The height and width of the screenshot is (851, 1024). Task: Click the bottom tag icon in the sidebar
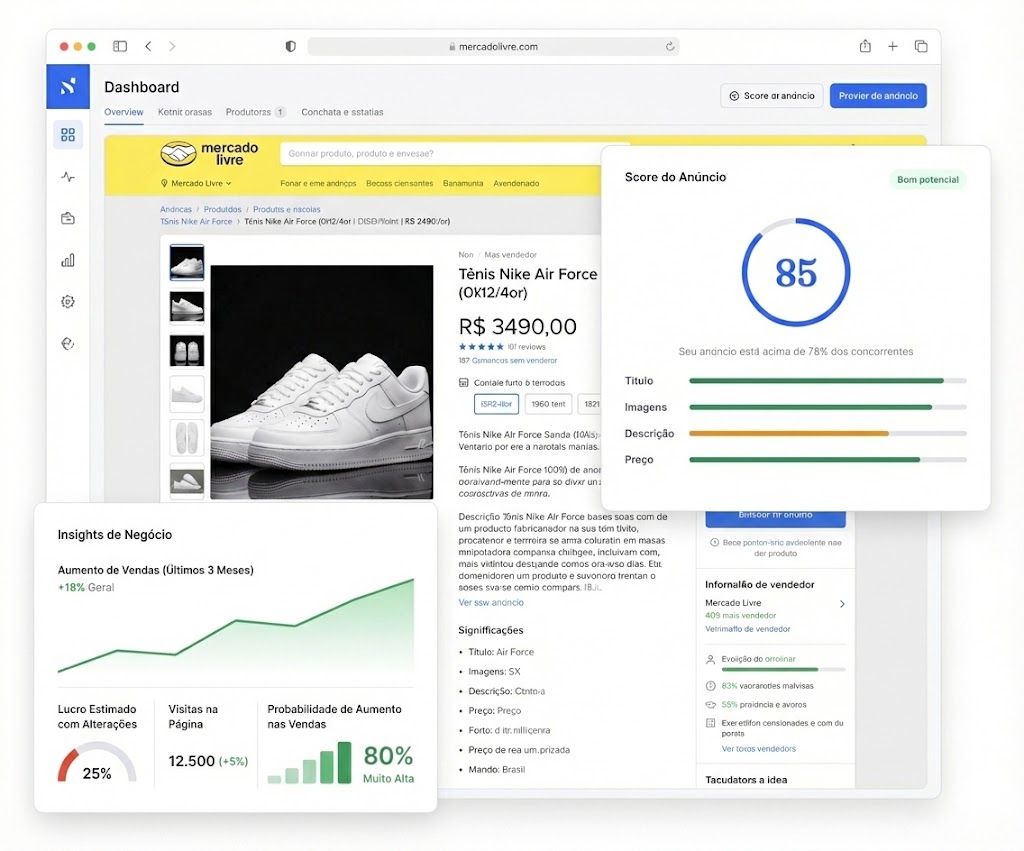click(x=67, y=343)
